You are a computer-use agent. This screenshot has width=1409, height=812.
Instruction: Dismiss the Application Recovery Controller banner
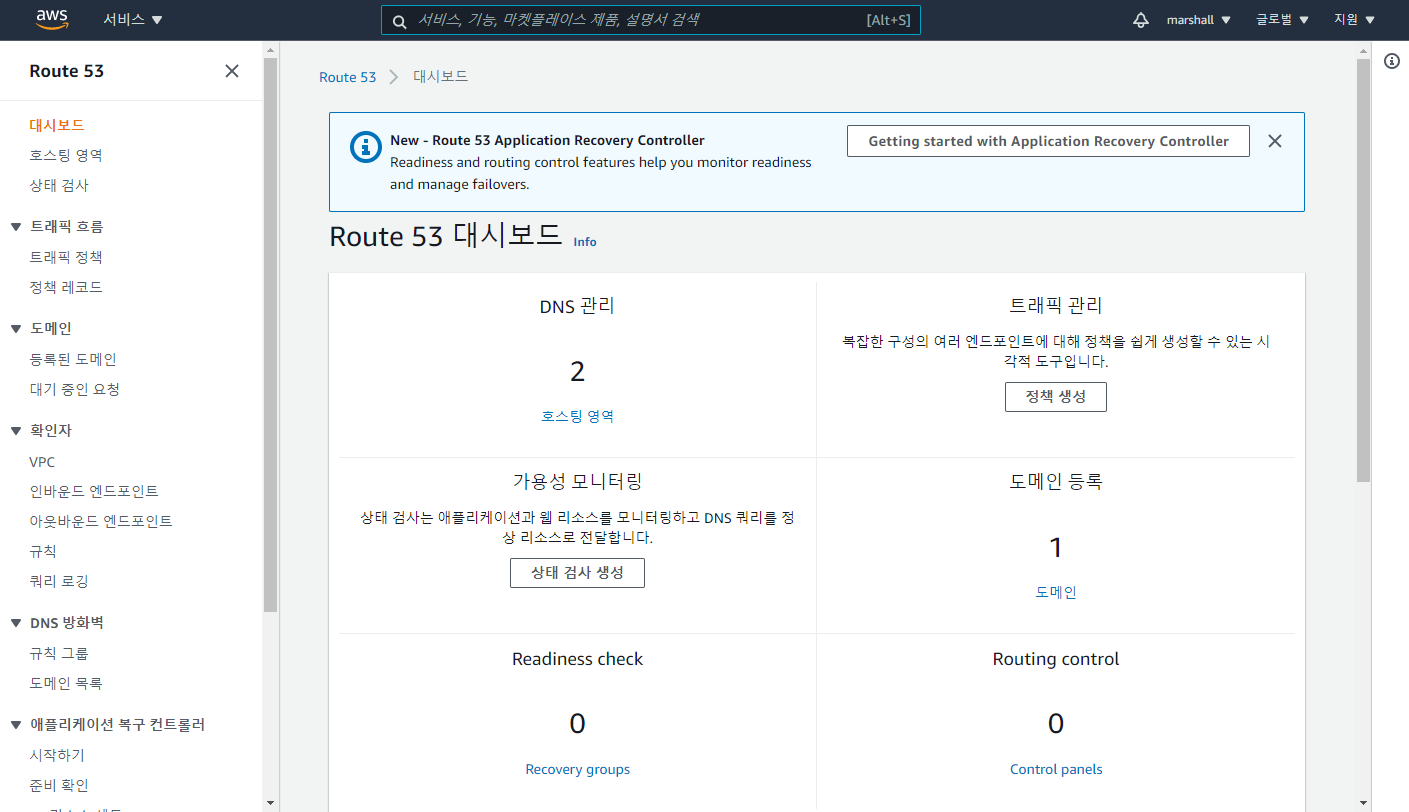pos(1274,141)
